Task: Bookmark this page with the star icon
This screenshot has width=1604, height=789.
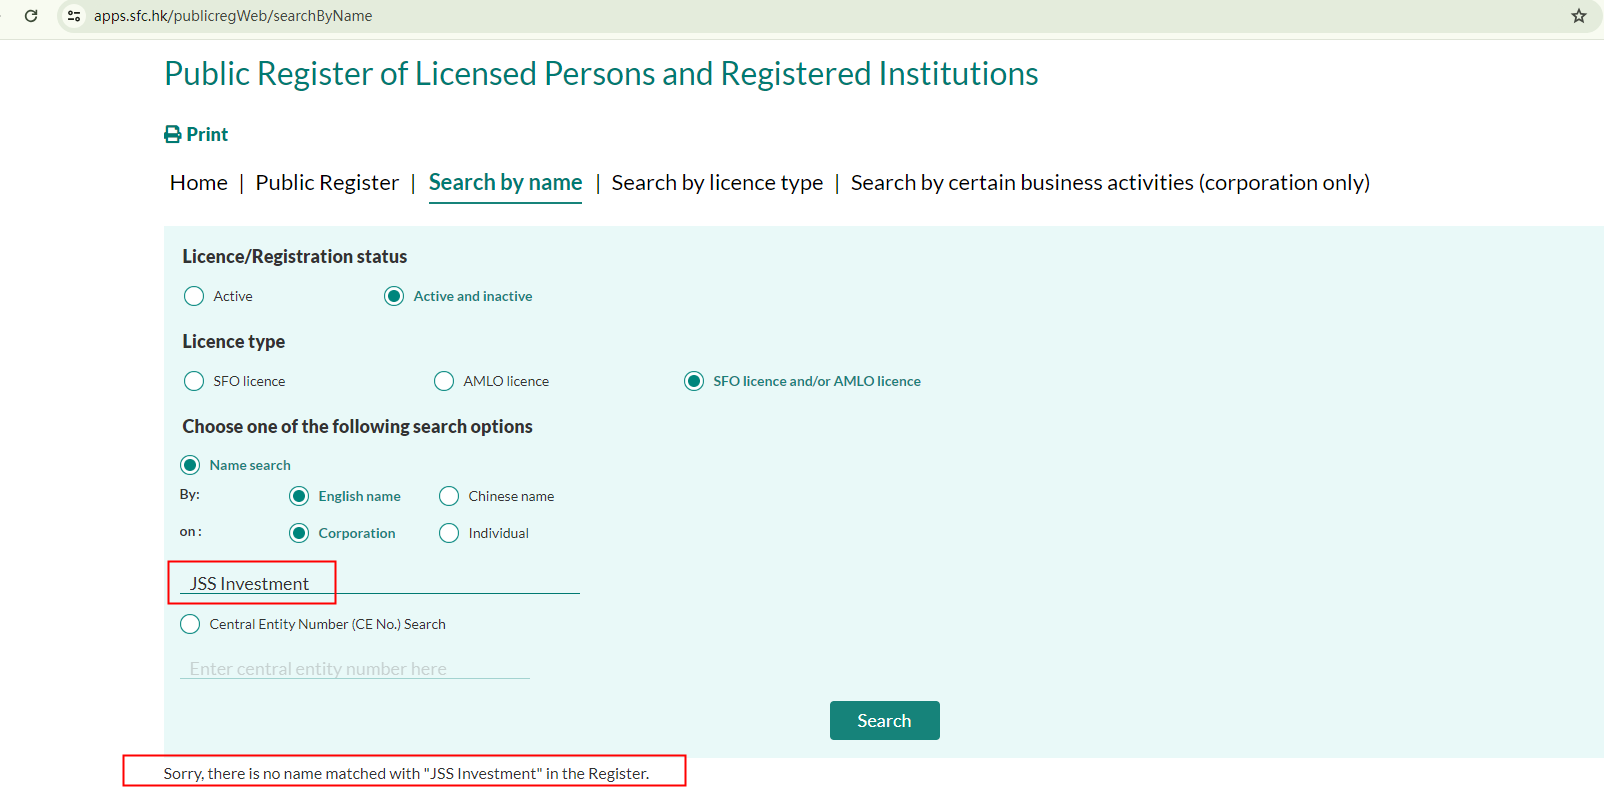Action: pyautogui.click(x=1579, y=16)
